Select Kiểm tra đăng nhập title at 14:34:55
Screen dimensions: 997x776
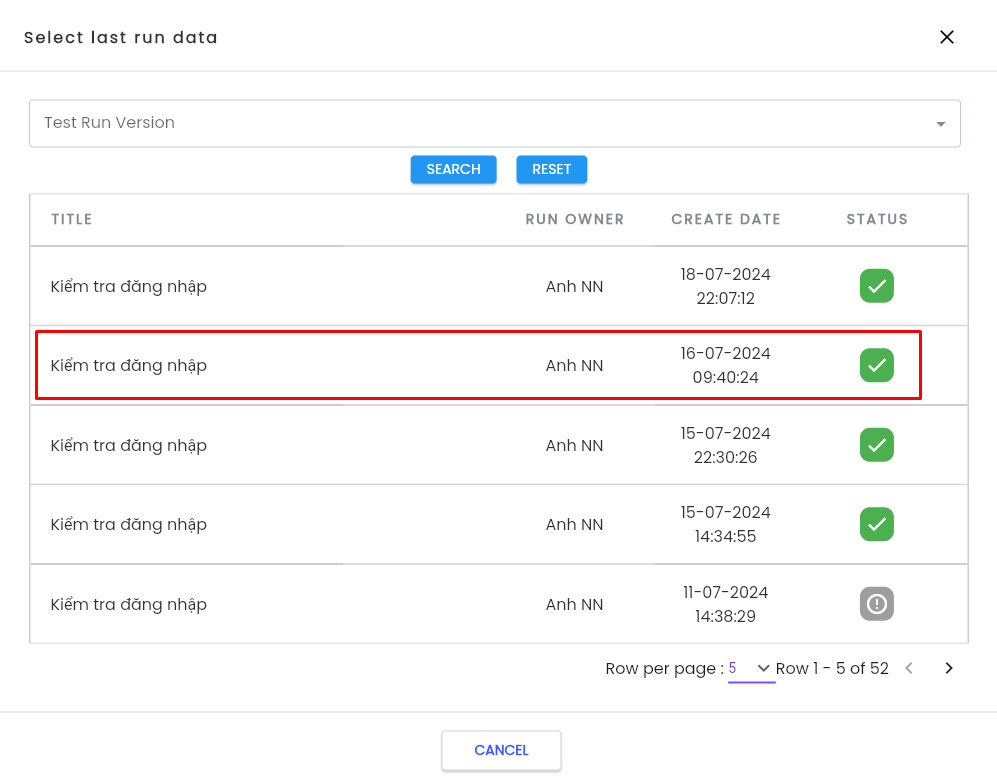click(x=128, y=525)
